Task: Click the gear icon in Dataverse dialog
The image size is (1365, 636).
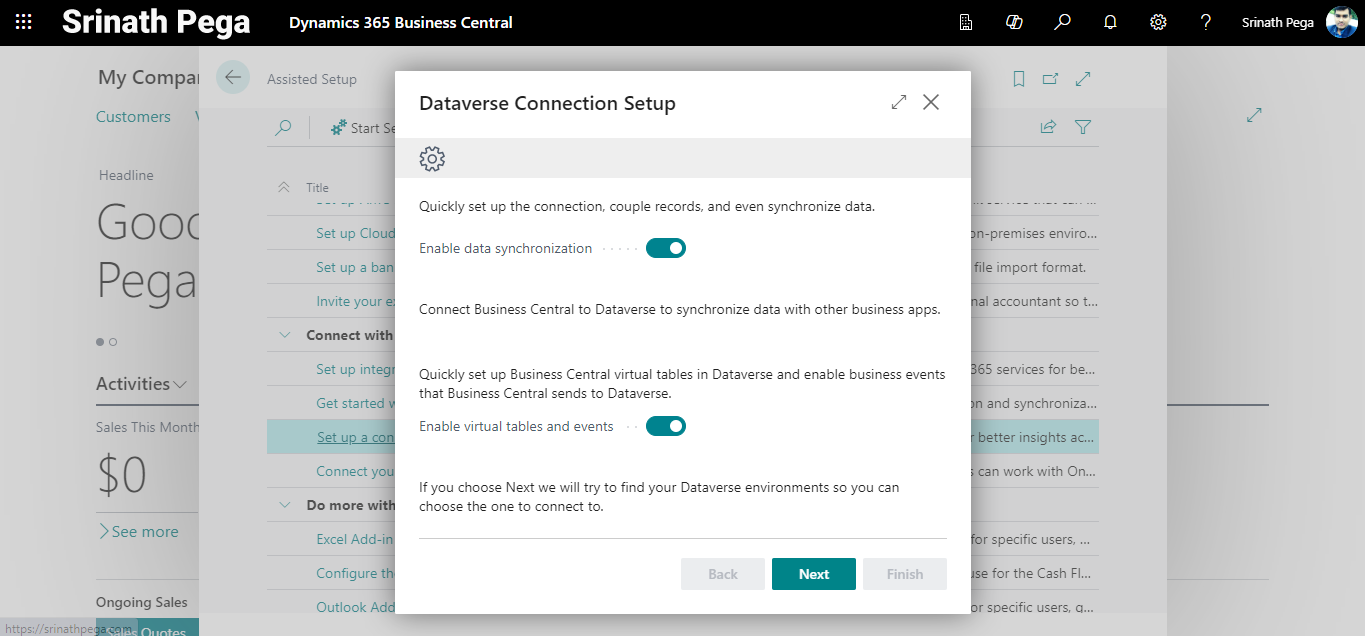Action: 432,158
